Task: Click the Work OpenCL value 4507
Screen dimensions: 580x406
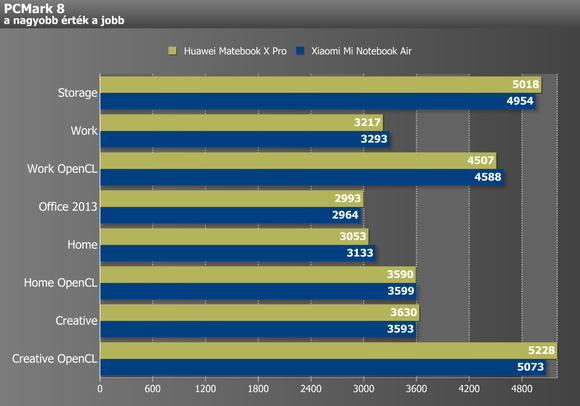Action: (x=480, y=160)
